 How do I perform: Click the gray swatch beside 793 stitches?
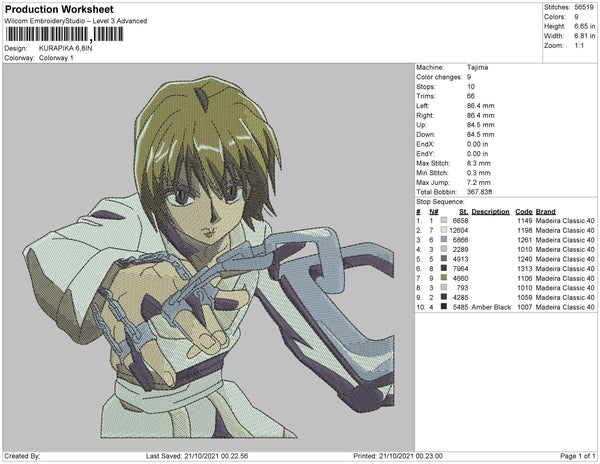coord(444,287)
